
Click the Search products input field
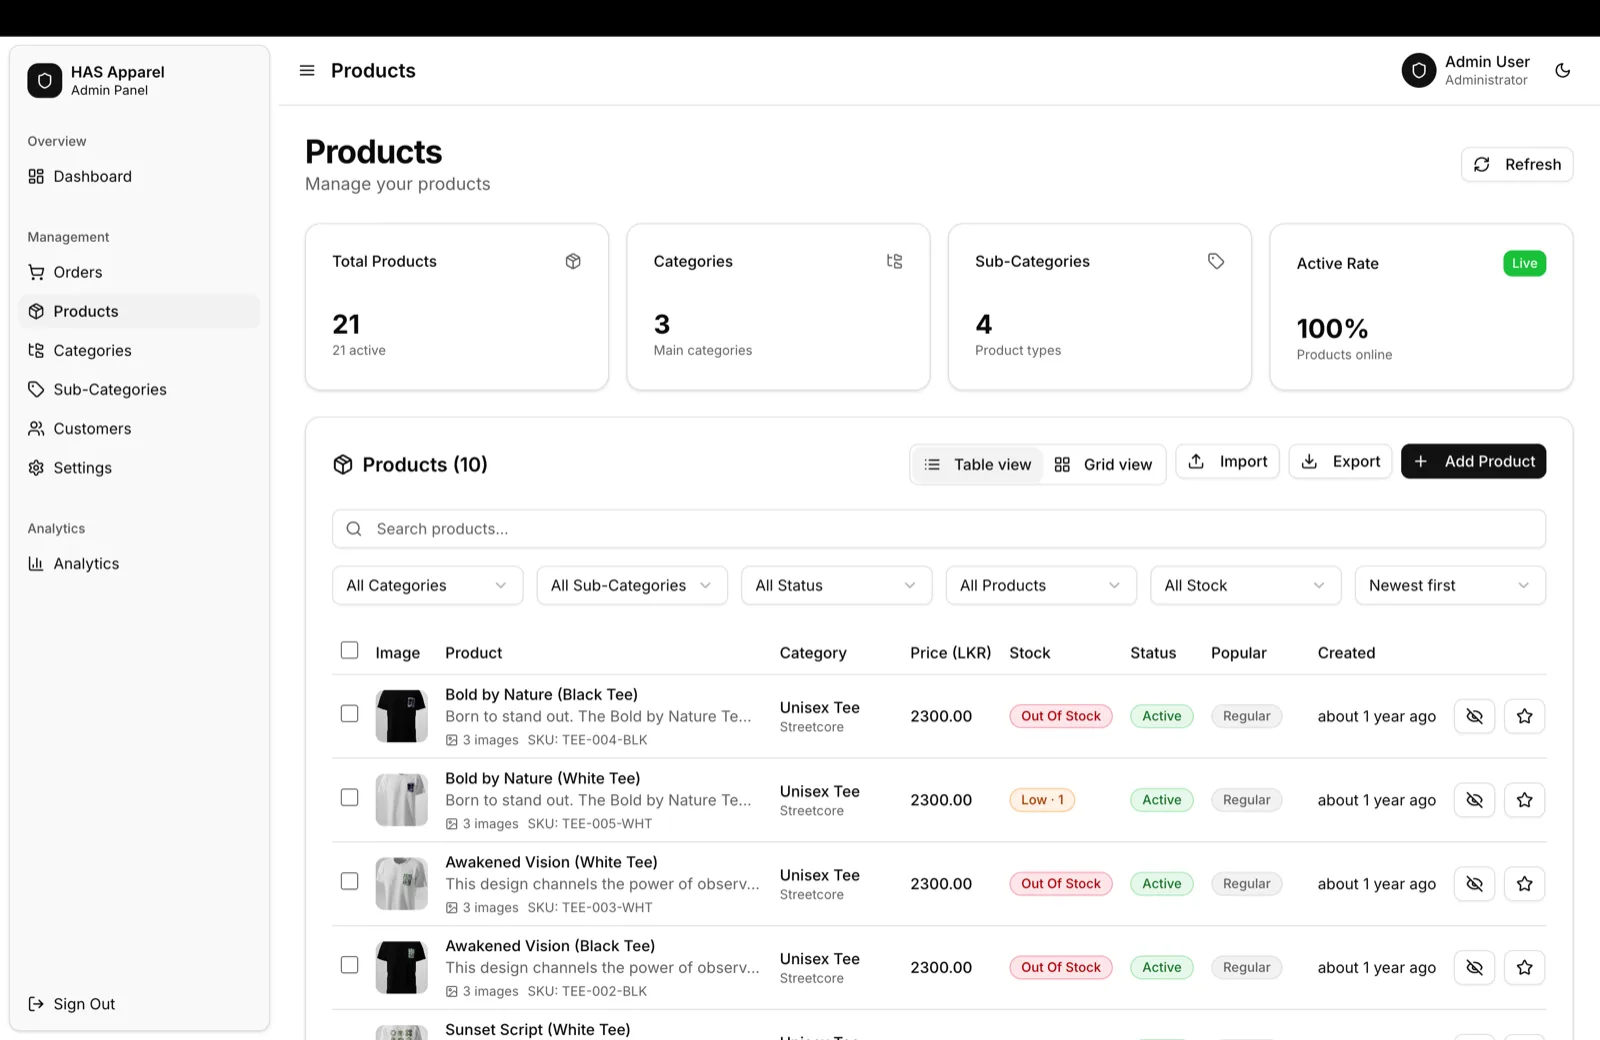click(x=939, y=529)
